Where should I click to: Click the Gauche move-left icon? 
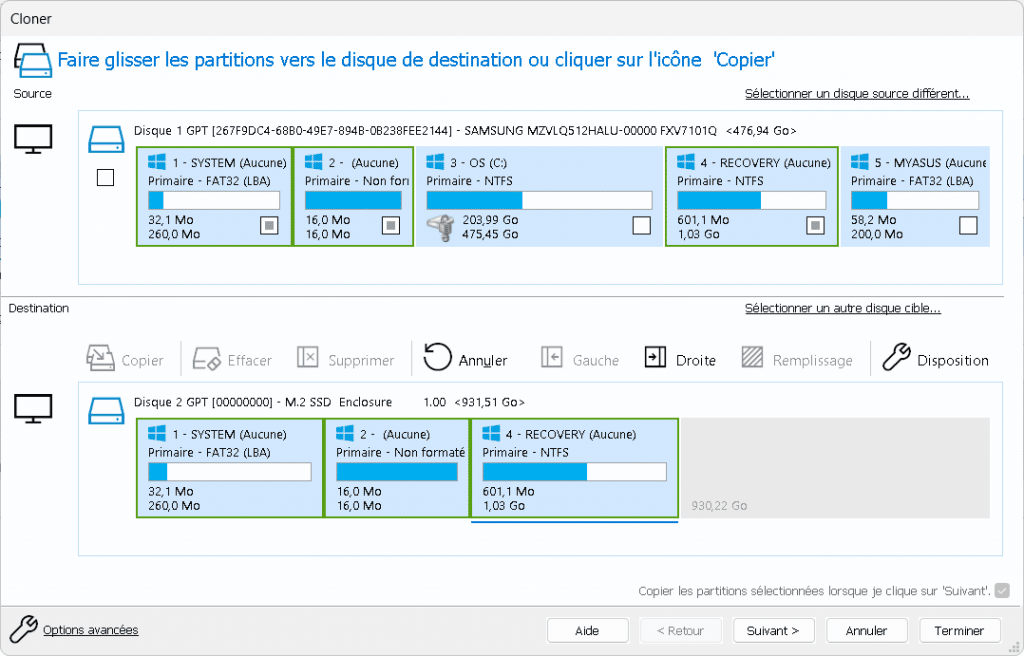coord(551,359)
